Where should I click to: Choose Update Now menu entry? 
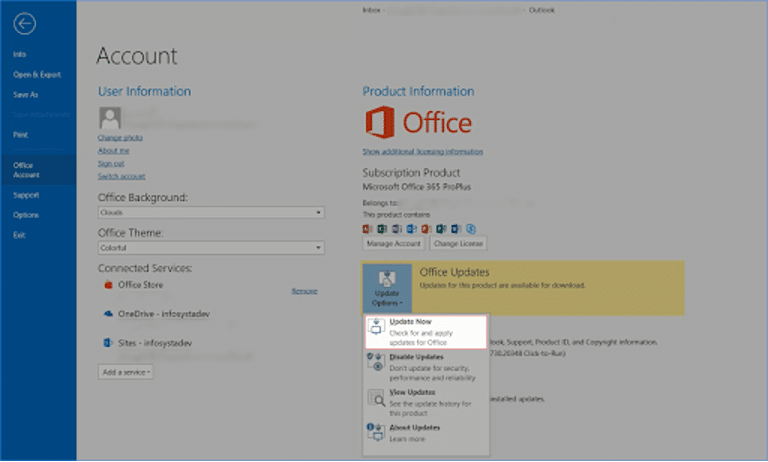pyautogui.click(x=426, y=332)
